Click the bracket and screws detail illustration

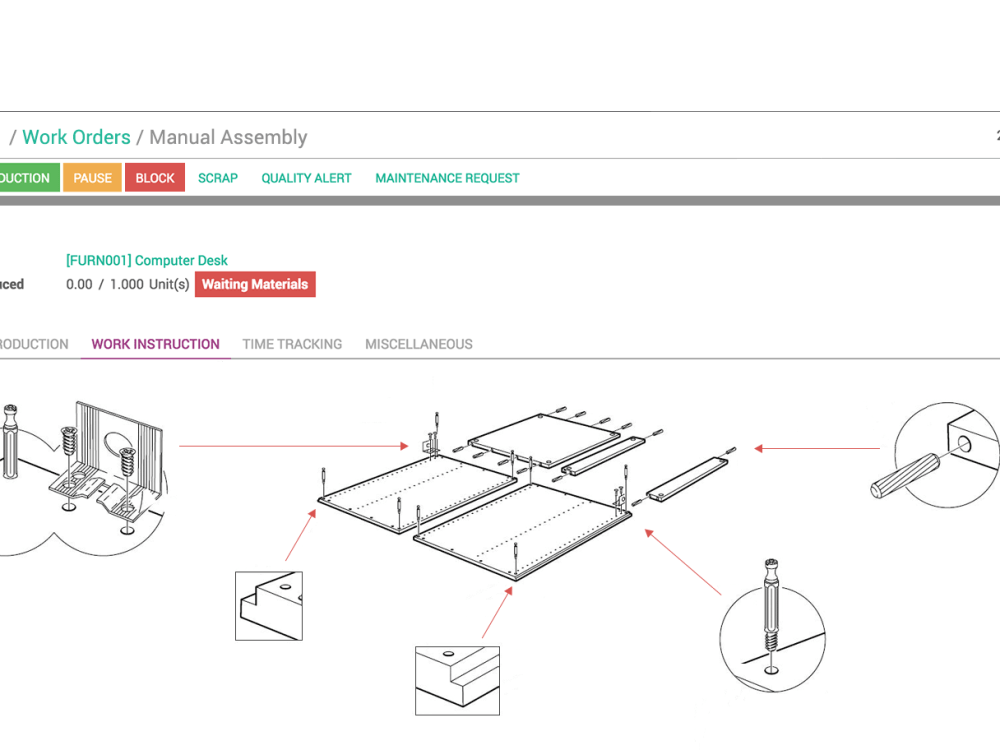pos(83,478)
